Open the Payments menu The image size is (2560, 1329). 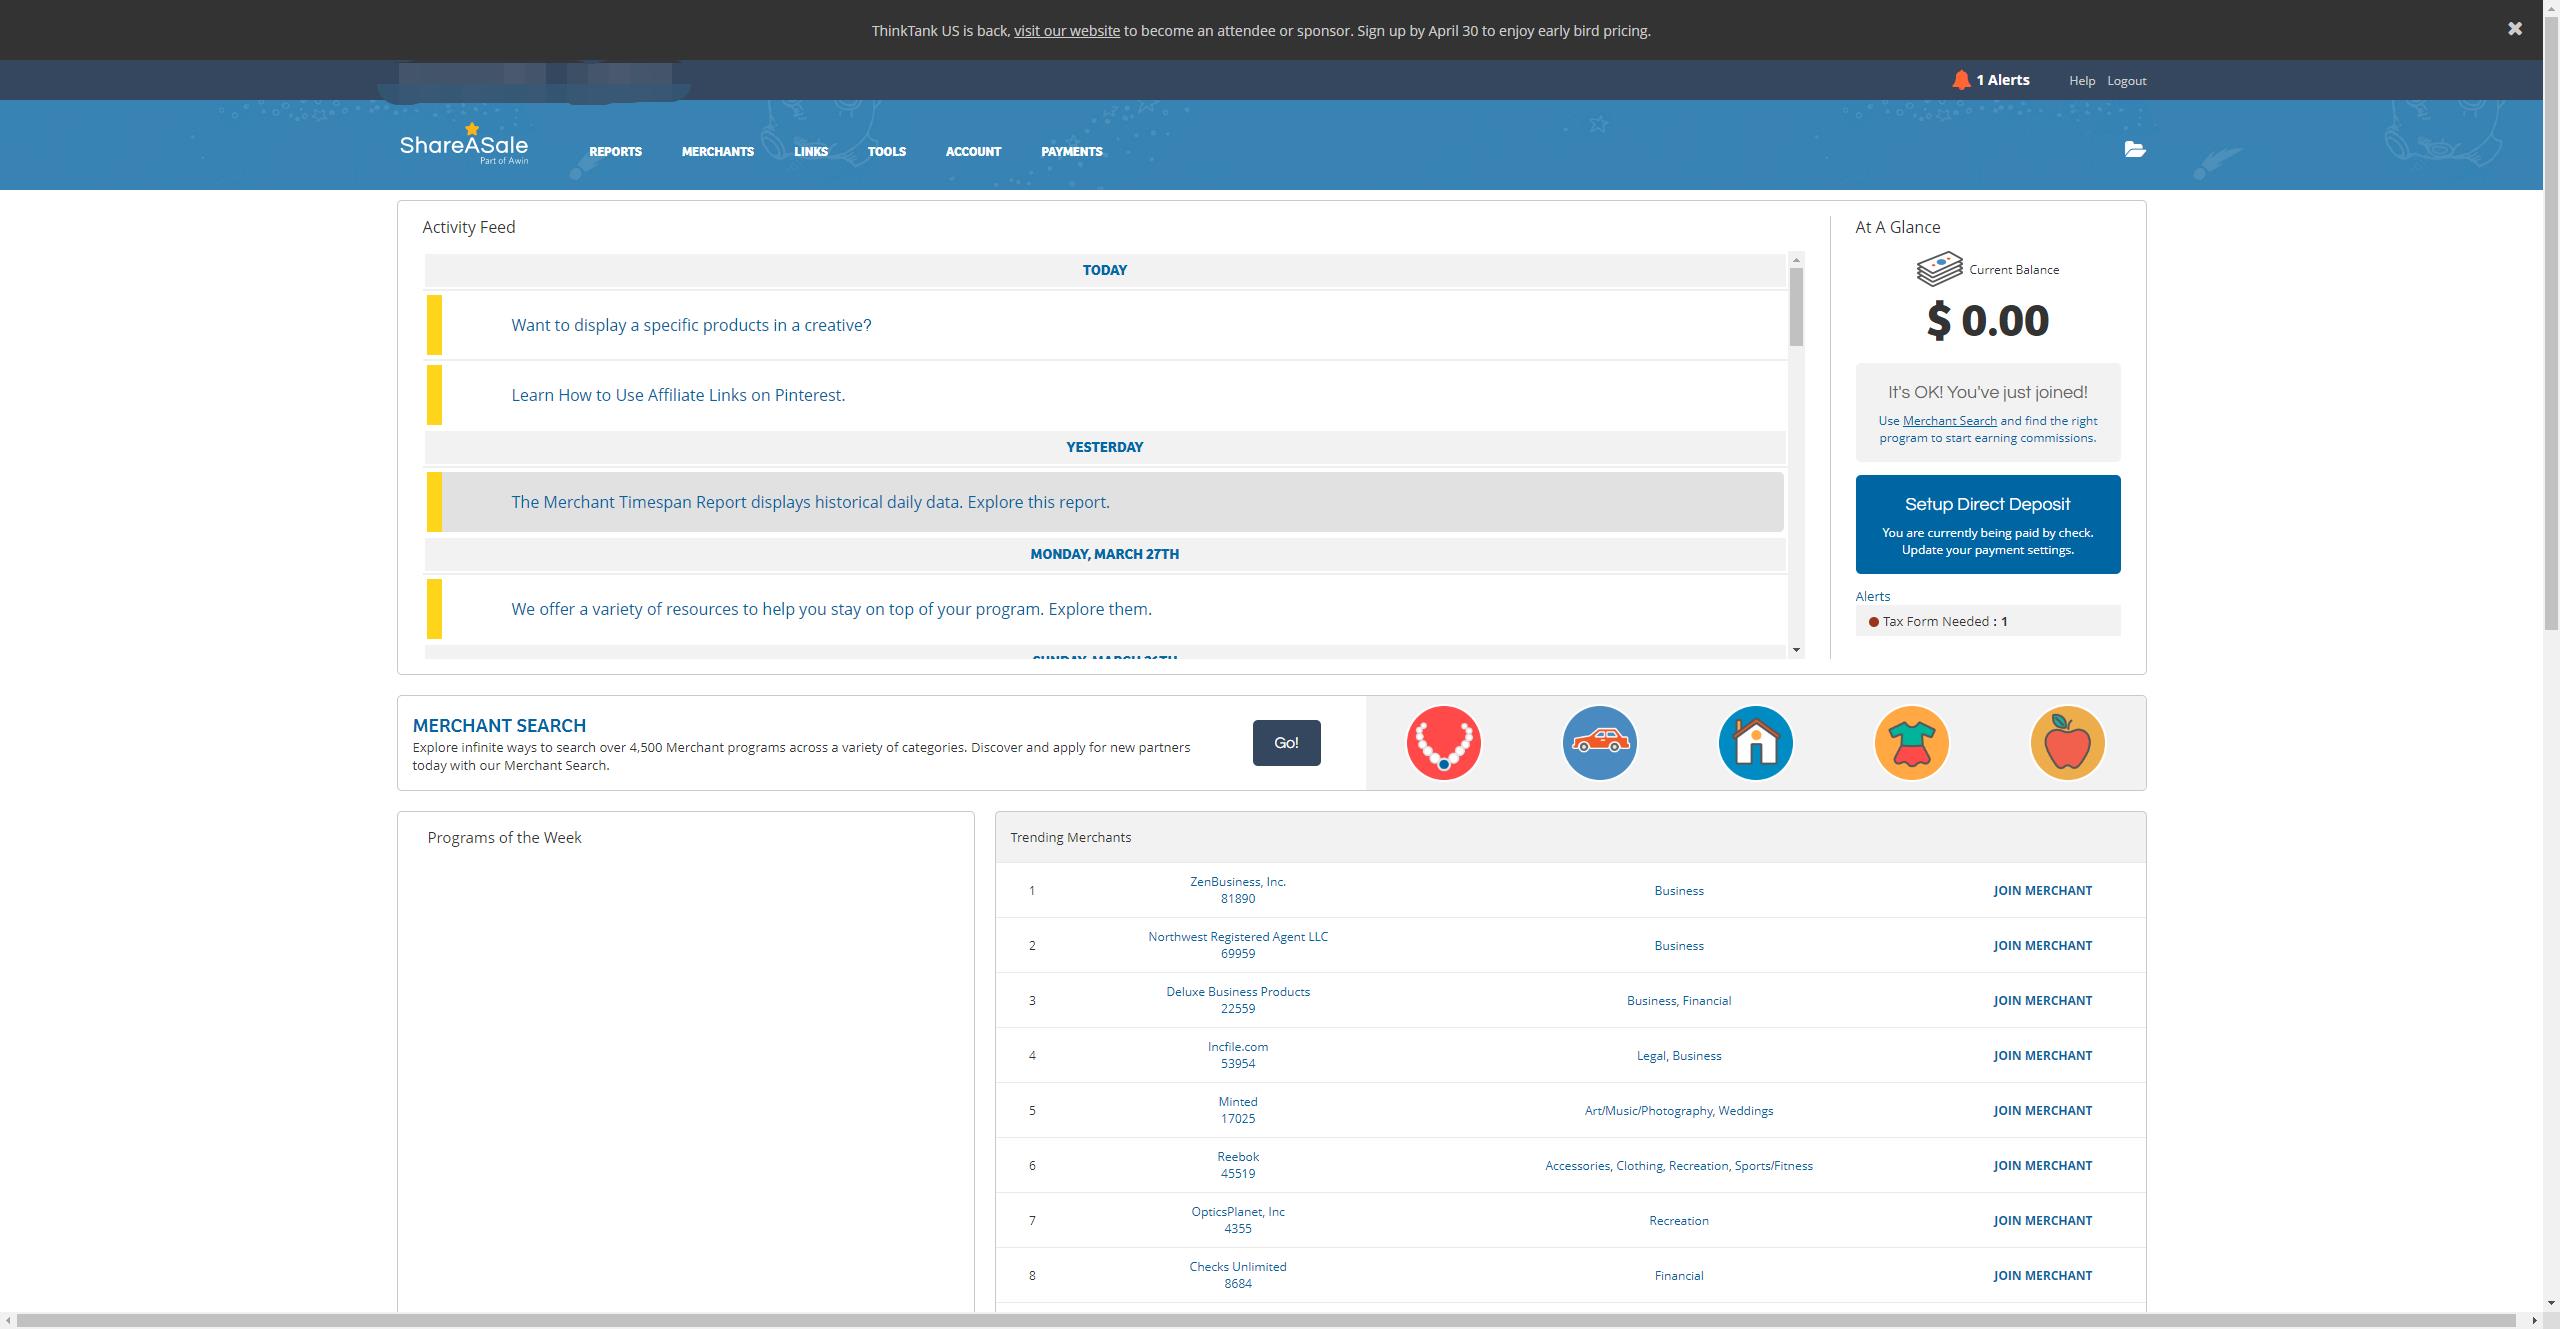tap(1072, 151)
